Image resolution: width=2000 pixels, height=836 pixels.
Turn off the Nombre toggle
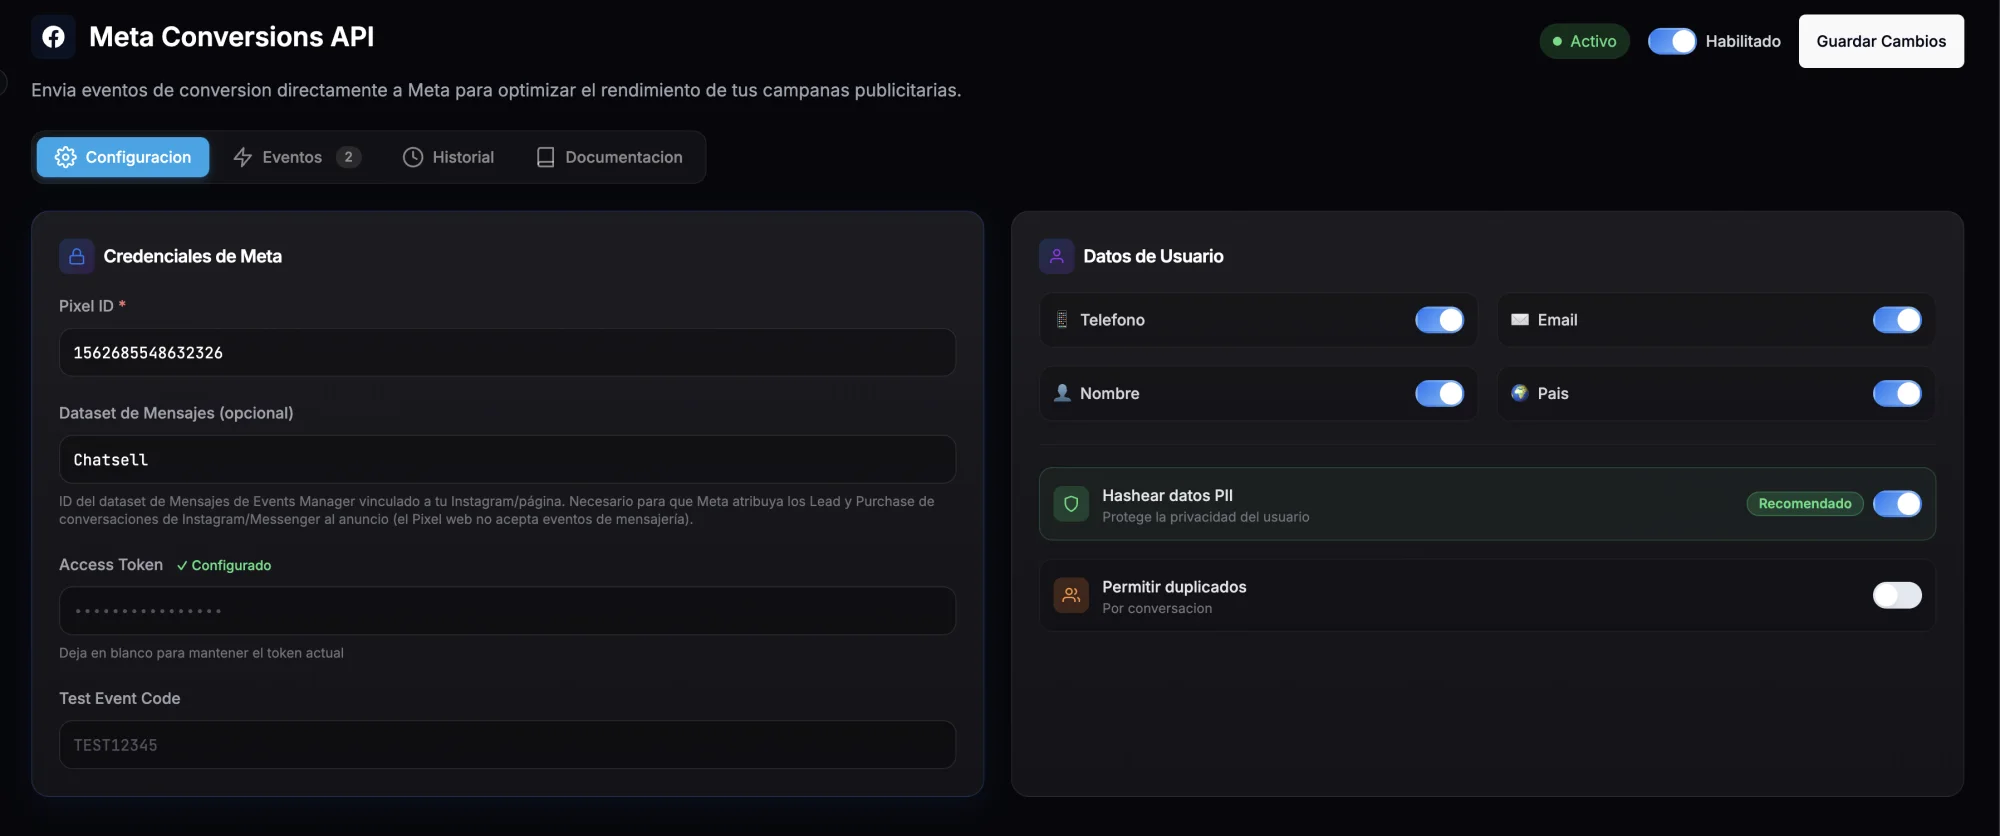point(1439,393)
